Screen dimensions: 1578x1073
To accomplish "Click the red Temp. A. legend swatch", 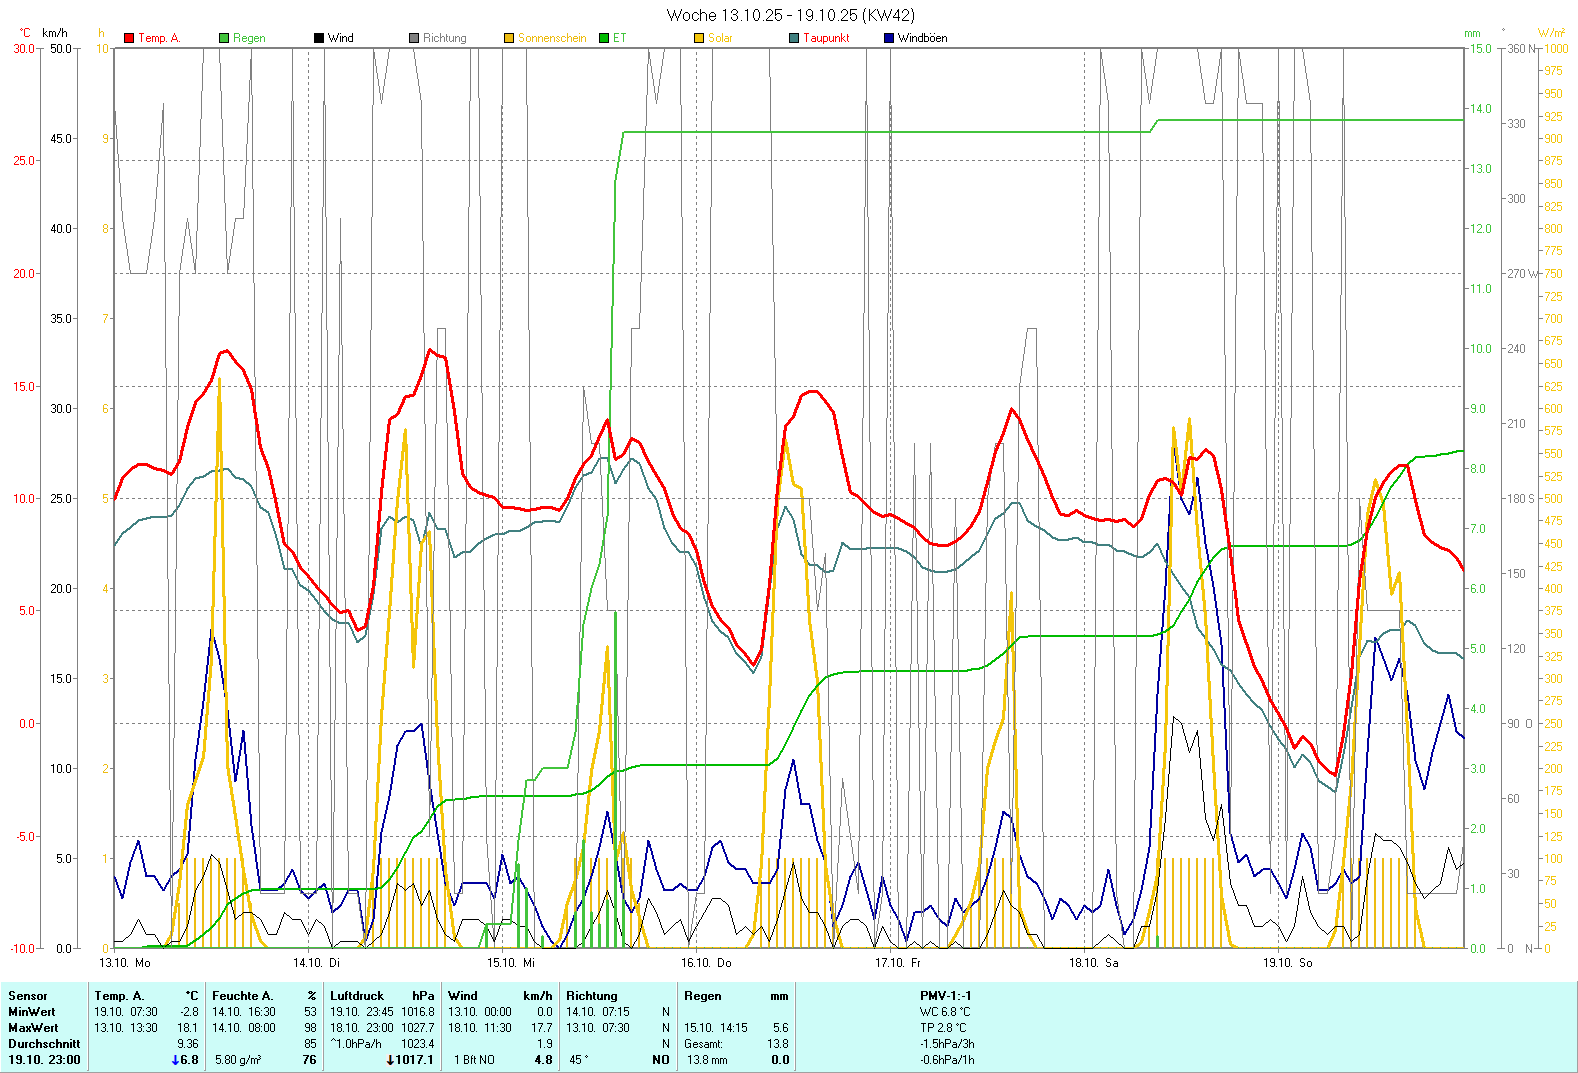I will (129, 38).
